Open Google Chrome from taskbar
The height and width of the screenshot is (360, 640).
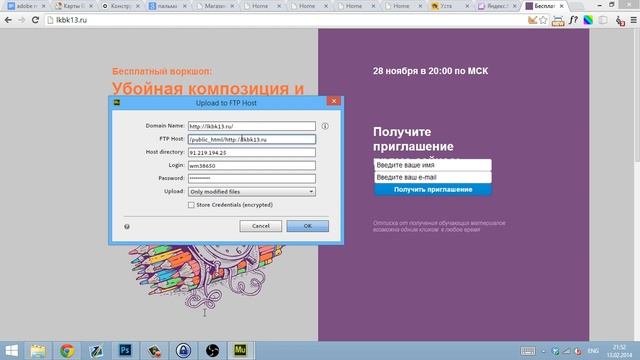[x=67, y=351]
